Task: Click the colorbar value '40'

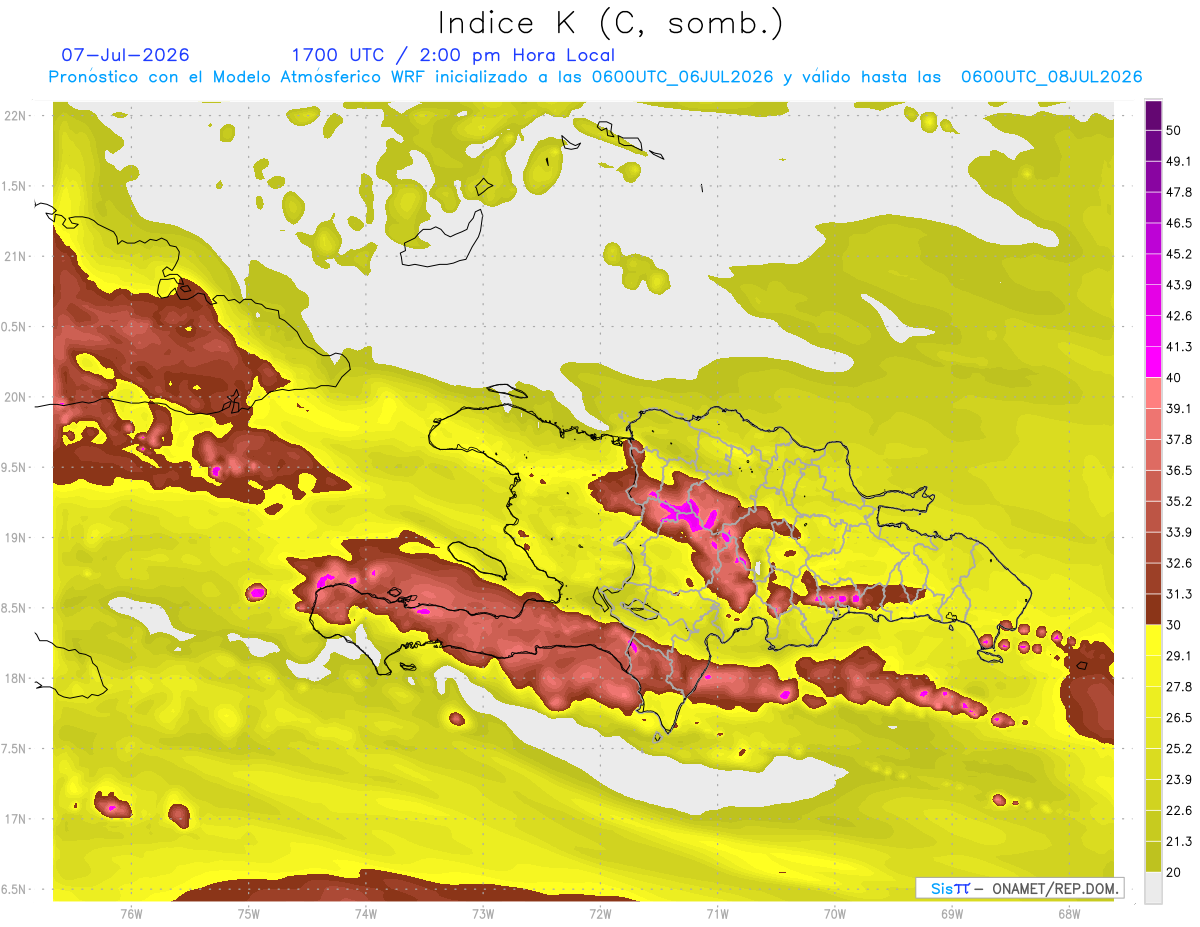Action: click(x=1174, y=377)
